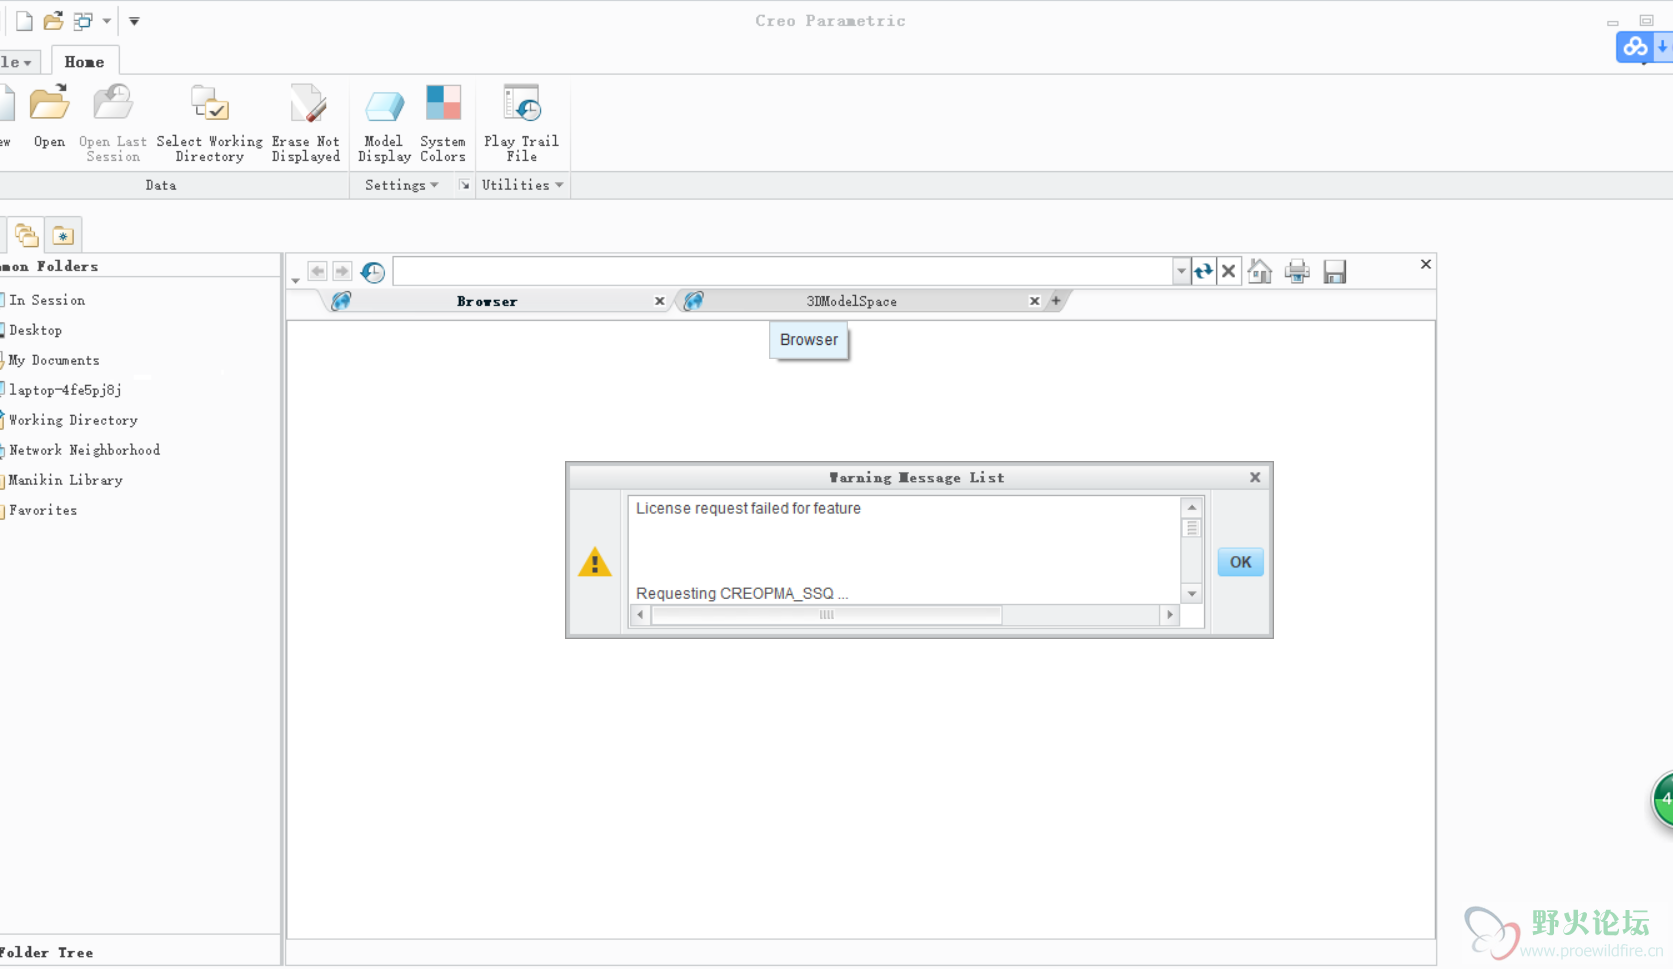Switch to the Browser tab

click(x=487, y=301)
